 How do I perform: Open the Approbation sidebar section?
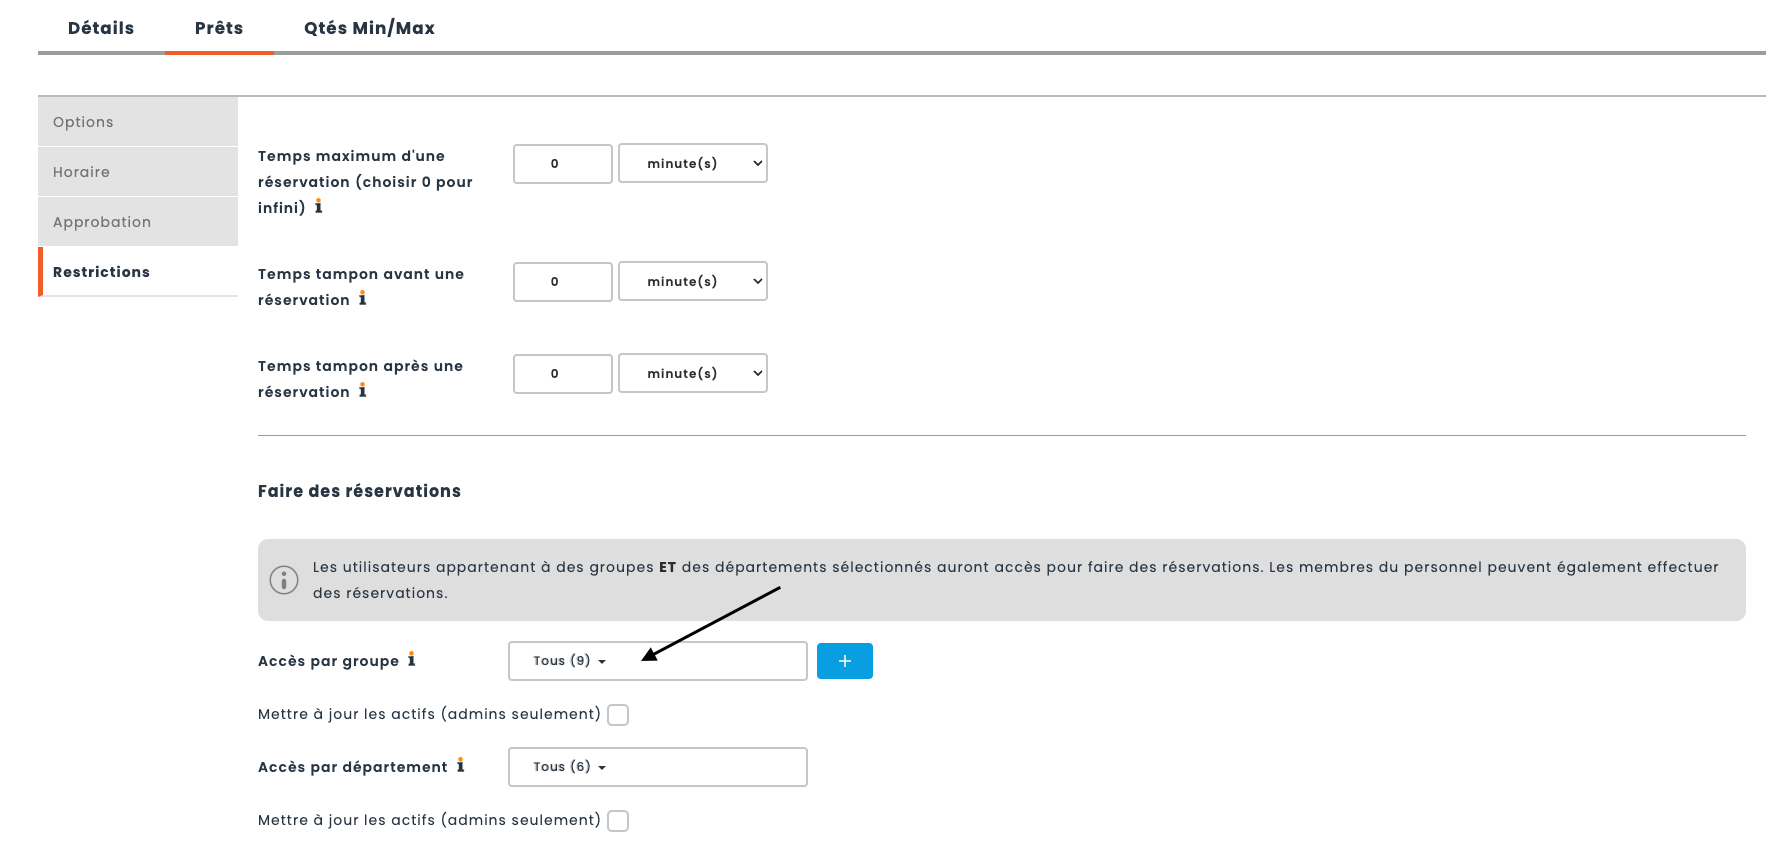coord(138,222)
